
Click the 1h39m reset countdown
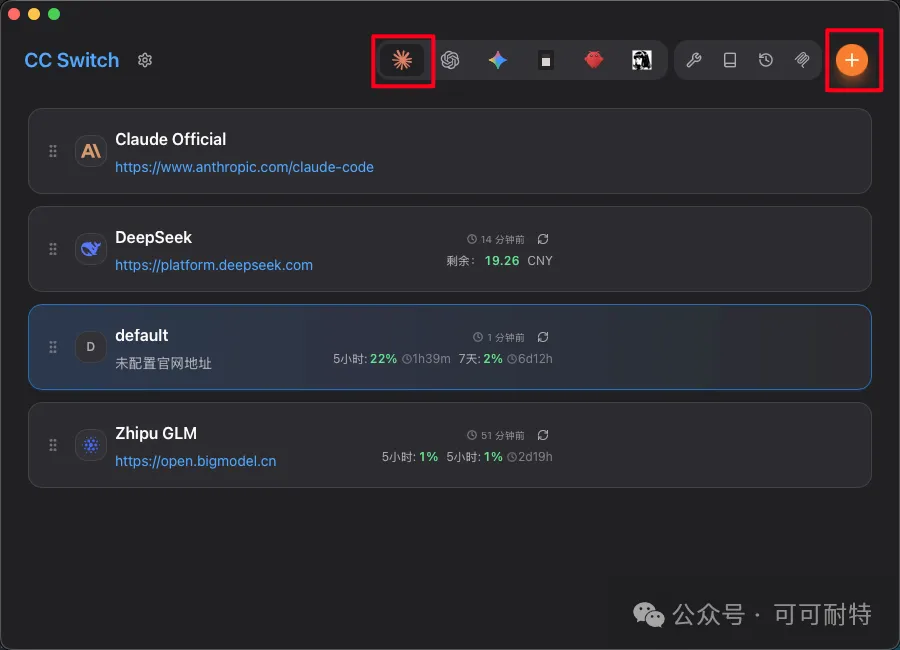[426, 359]
